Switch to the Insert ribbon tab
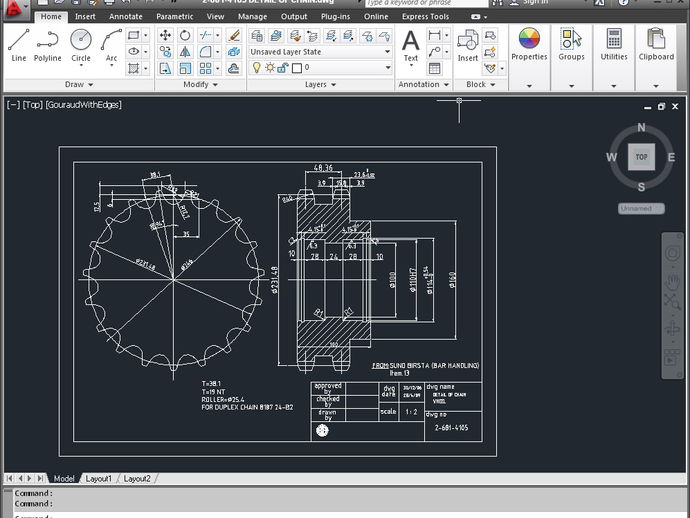Screen dimensions: 690x518 point(85,17)
